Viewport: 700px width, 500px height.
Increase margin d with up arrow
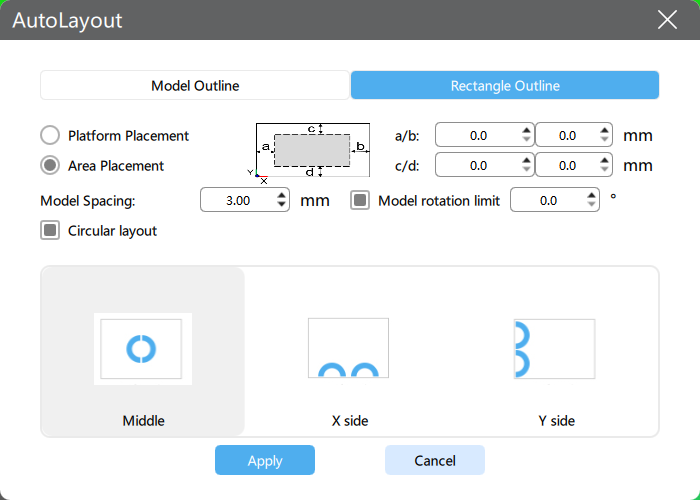[x=604, y=161]
